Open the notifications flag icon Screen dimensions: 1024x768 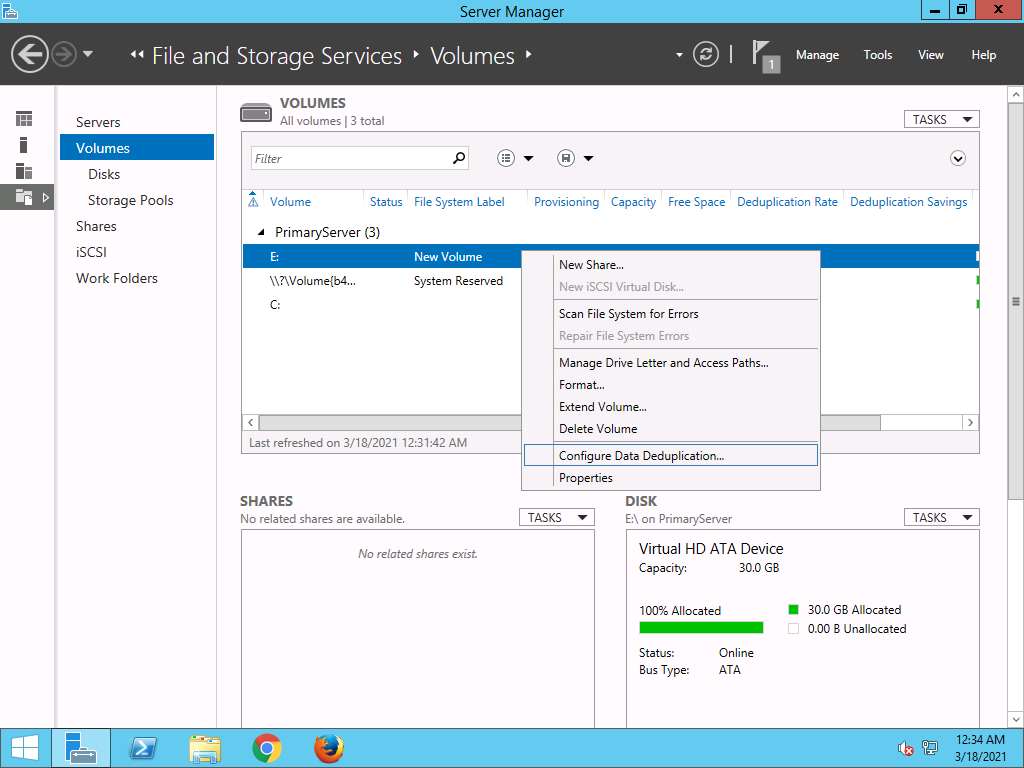pyautogui.click(x=765, y=56)
